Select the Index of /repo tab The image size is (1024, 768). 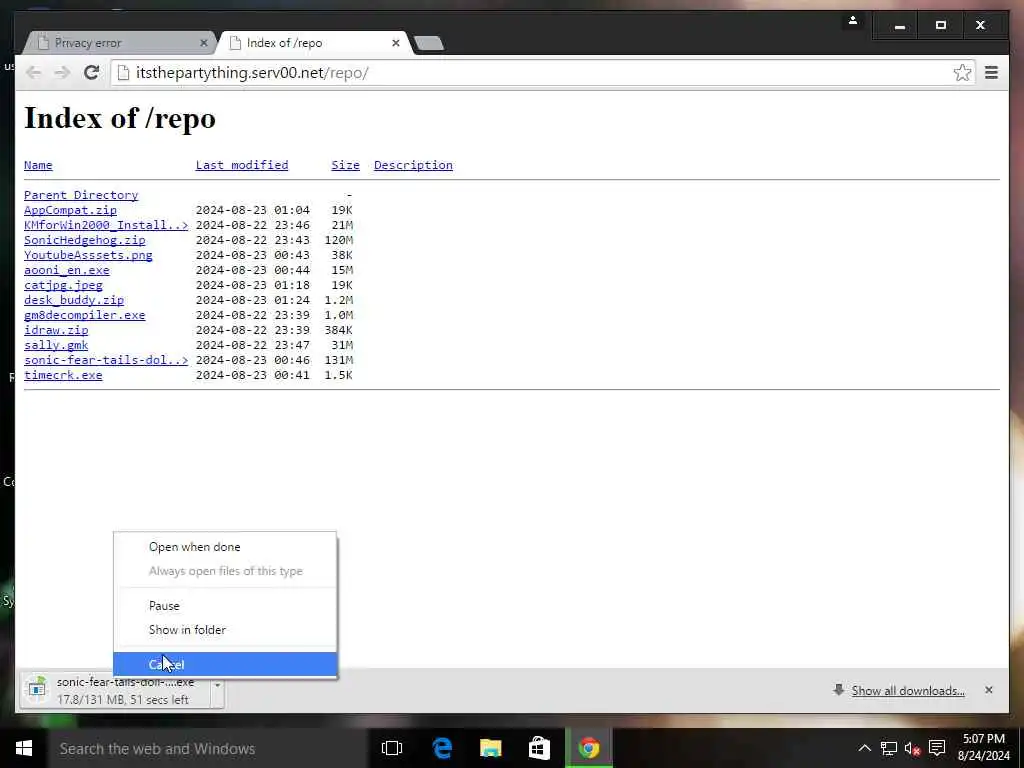(315, 43)
